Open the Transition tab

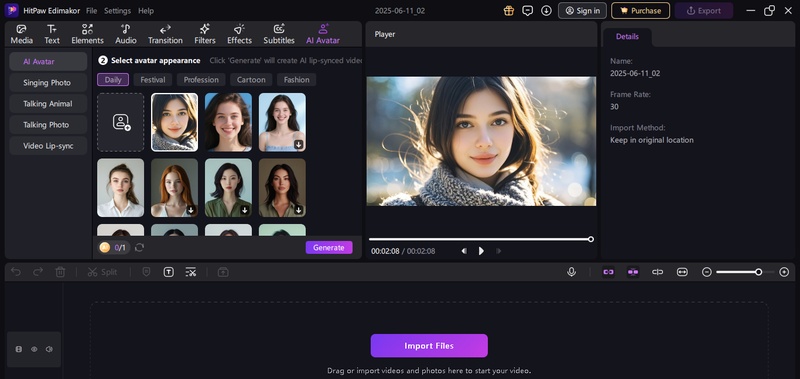[165, 34]
